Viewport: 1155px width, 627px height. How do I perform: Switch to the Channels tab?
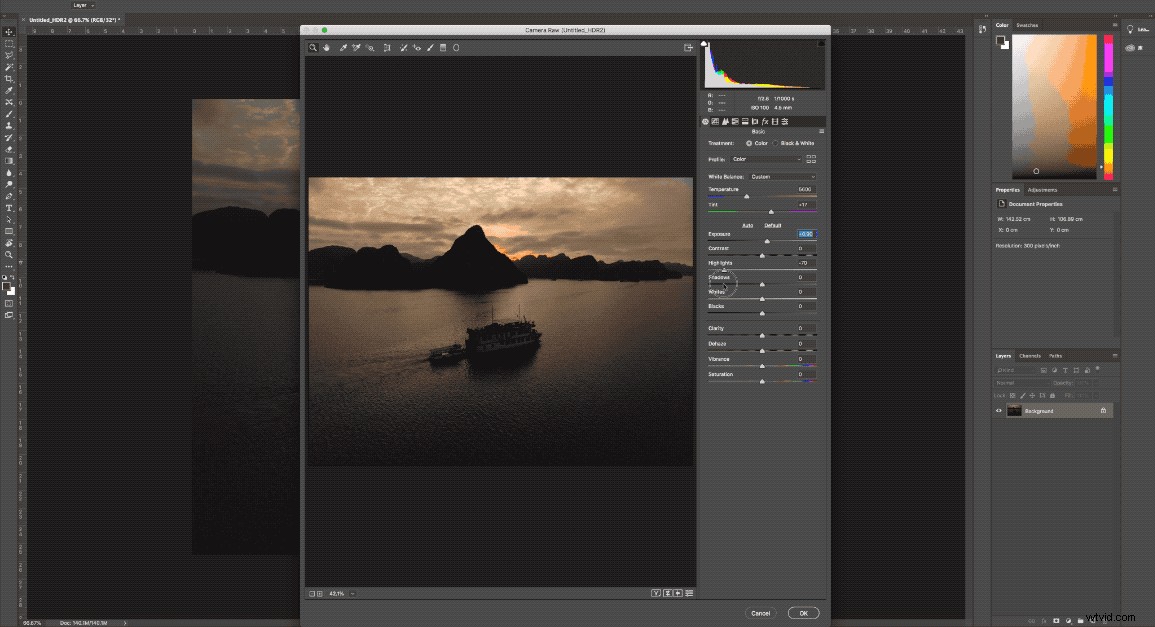[x=1029, y=356]
